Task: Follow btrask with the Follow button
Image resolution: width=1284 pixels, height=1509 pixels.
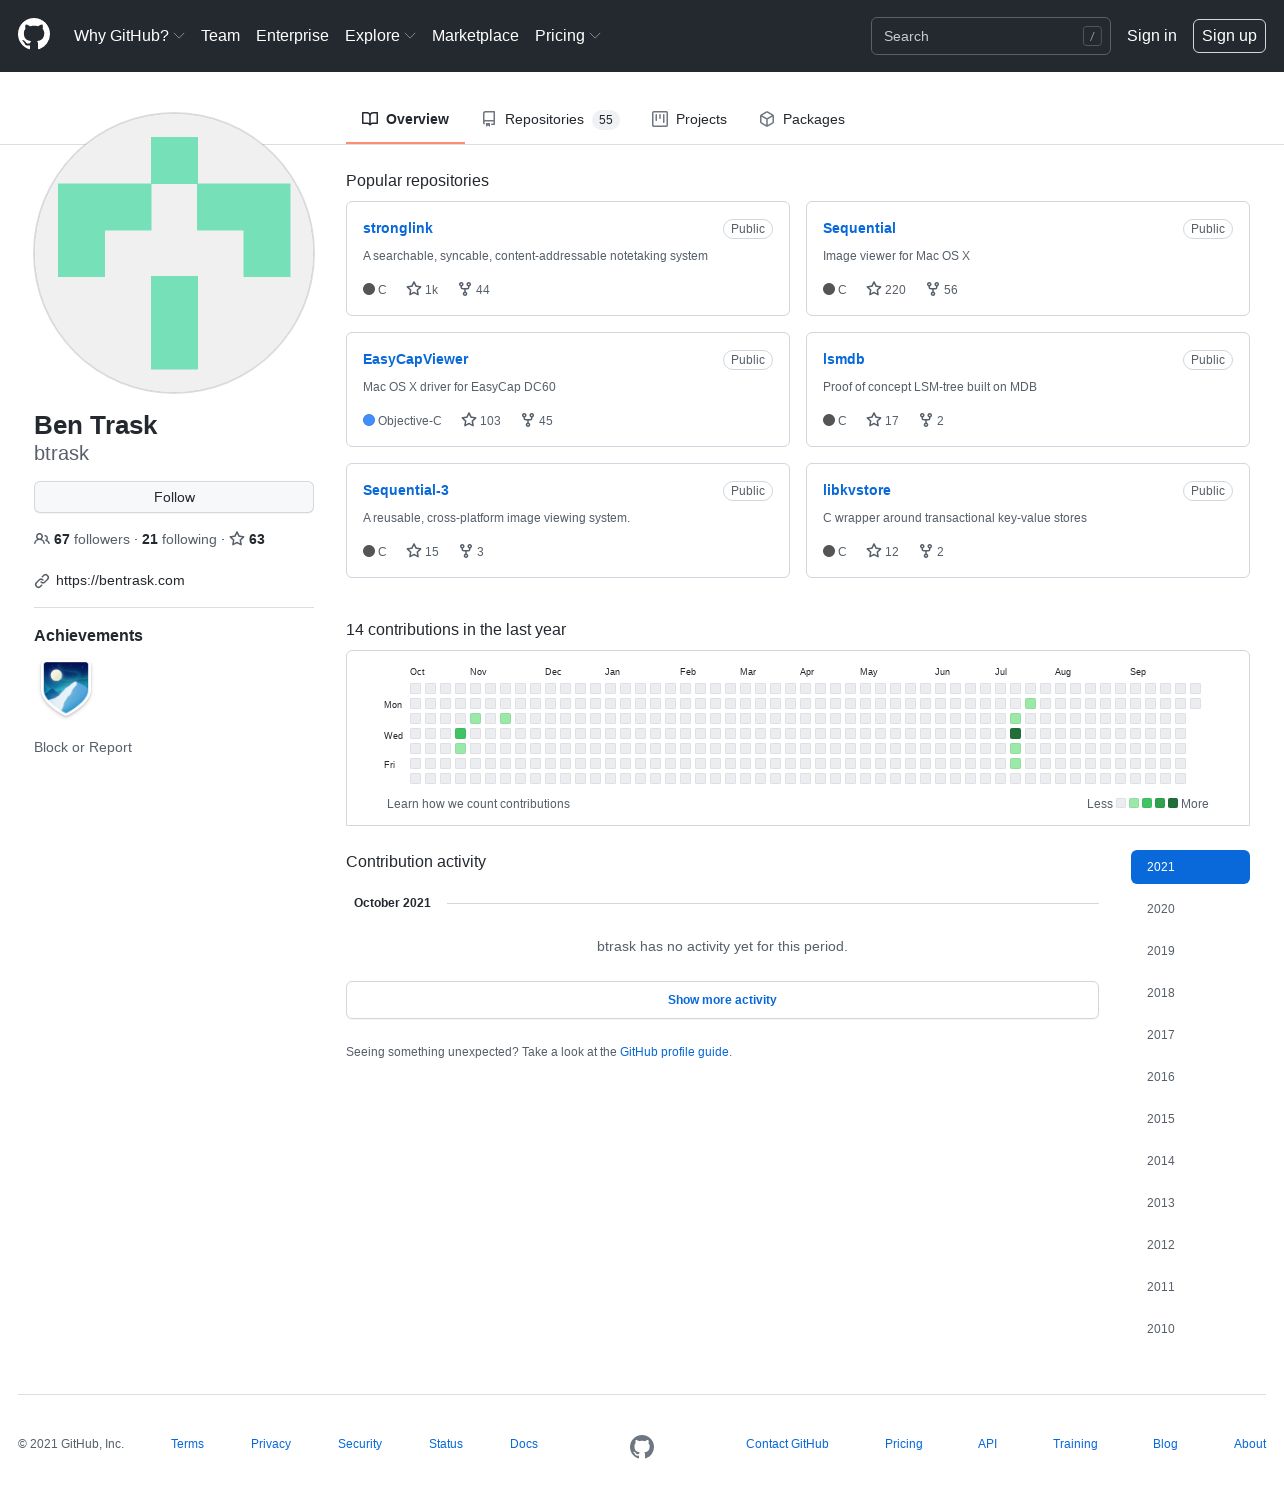Action: (x=174, y=497)
